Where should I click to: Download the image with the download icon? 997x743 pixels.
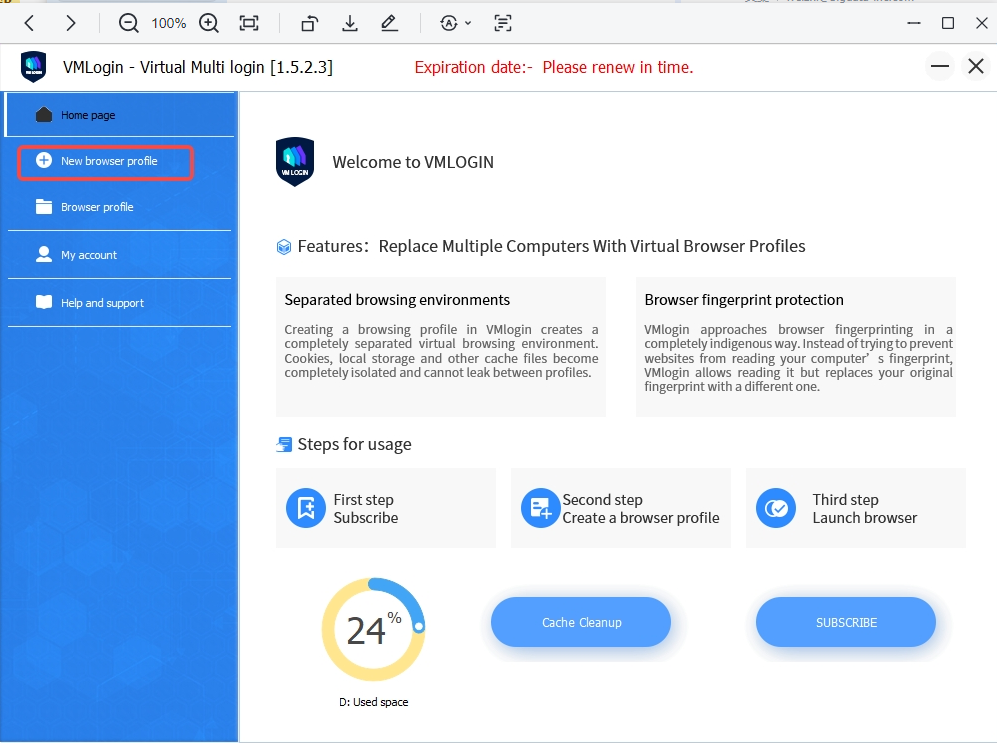[x=350, y=24]
